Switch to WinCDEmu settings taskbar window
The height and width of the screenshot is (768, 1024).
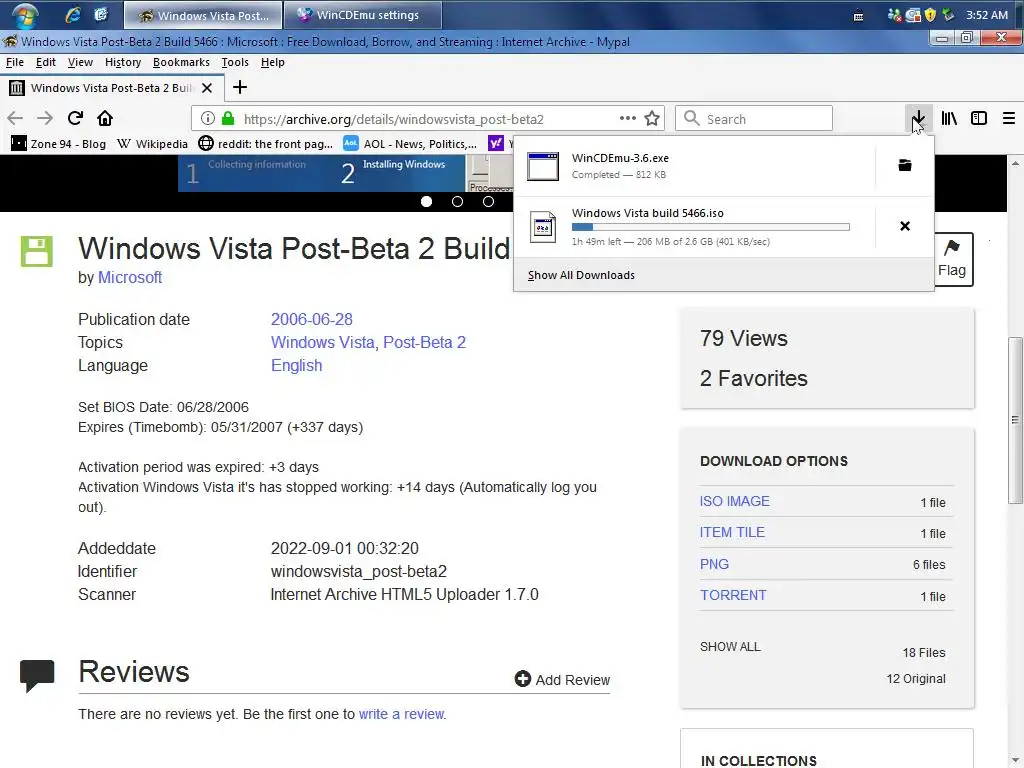[363, 15]
